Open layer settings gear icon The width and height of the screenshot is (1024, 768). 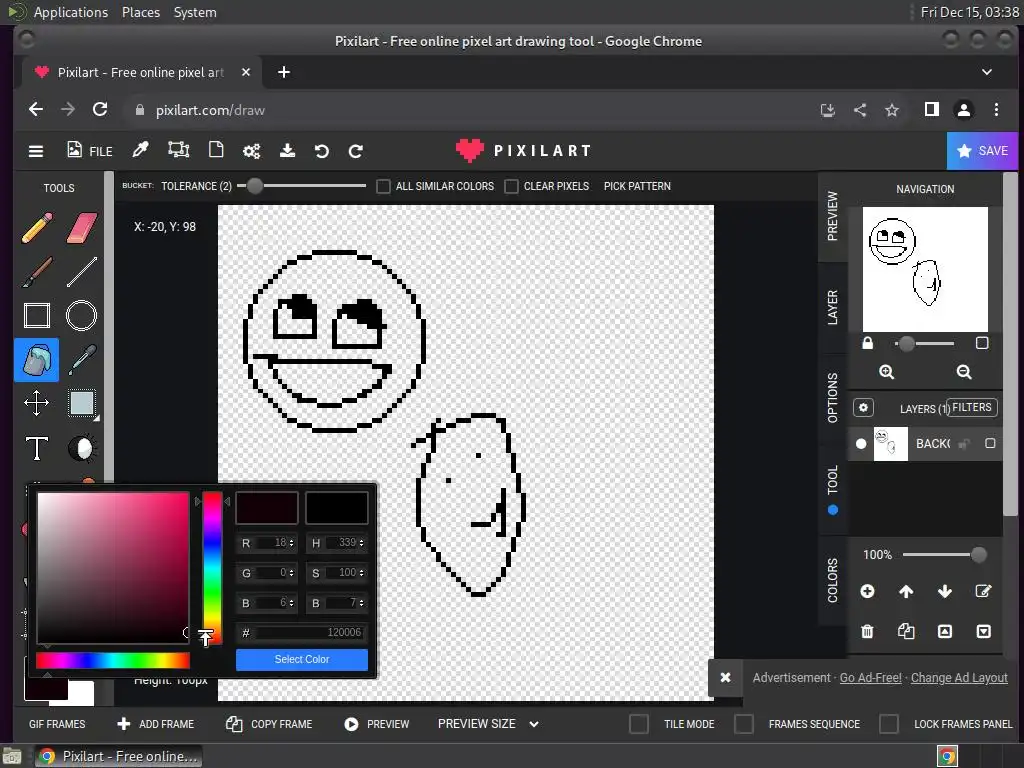(x=863, y=408)
